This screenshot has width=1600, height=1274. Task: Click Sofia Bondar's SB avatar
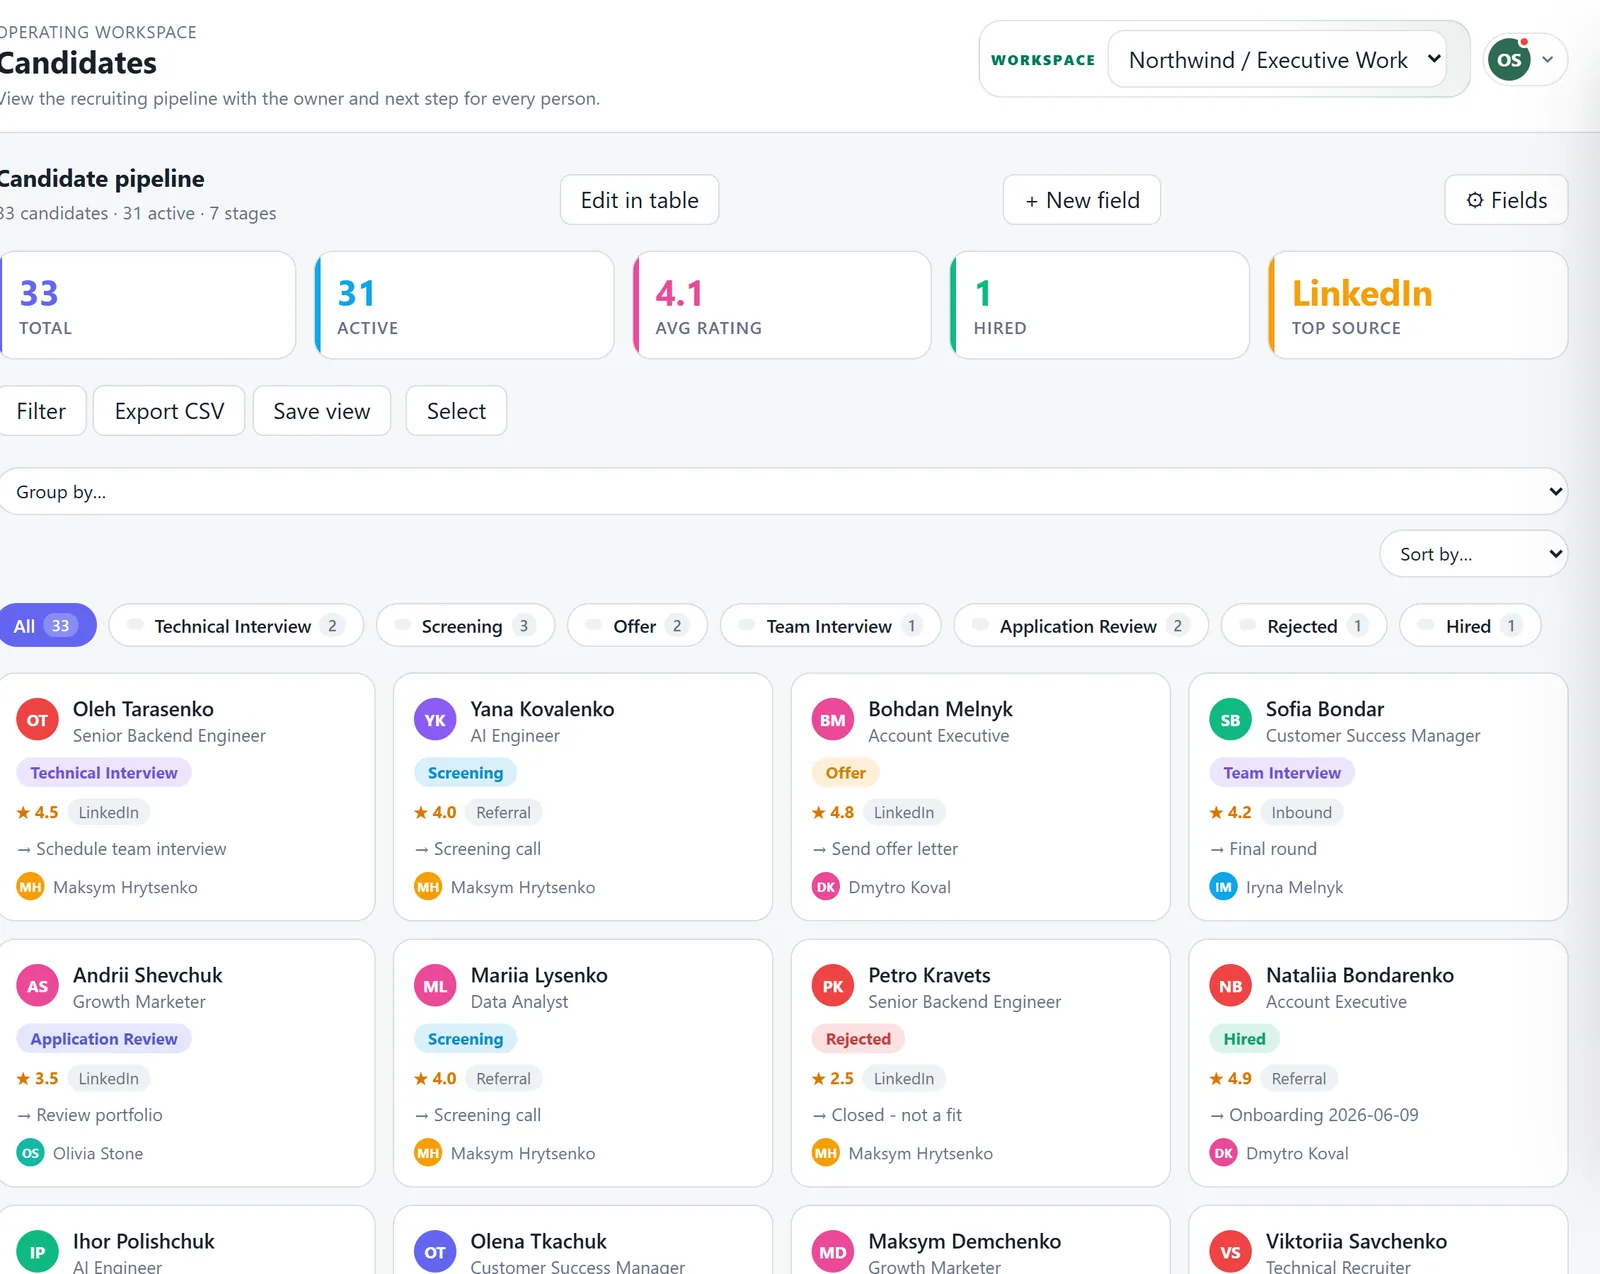pyautogui.click(x=1230, y=720)
